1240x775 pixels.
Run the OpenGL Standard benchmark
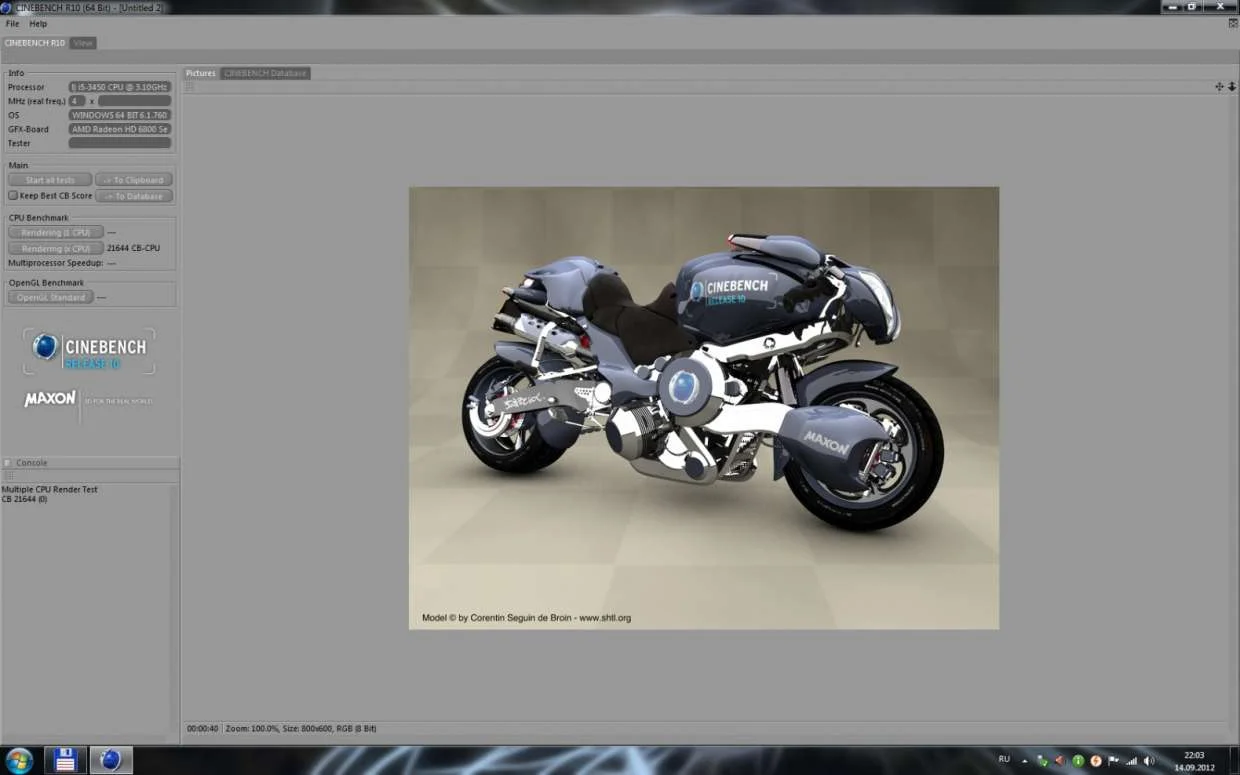tap(51, 298)
